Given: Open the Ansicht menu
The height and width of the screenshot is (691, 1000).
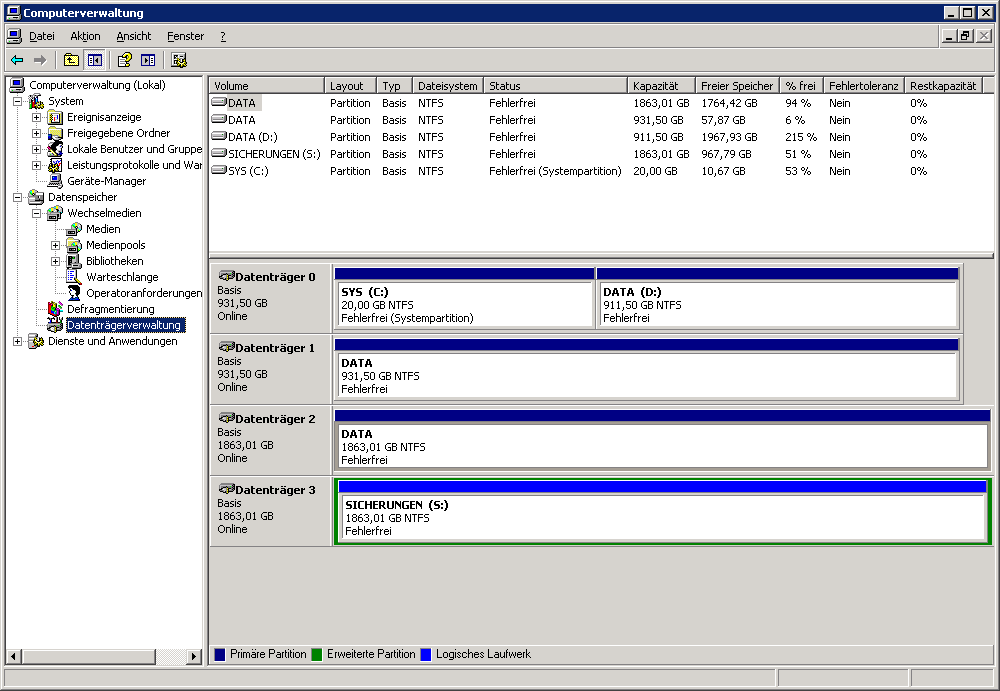Looking at the screenshot, I should coord(133,36).
